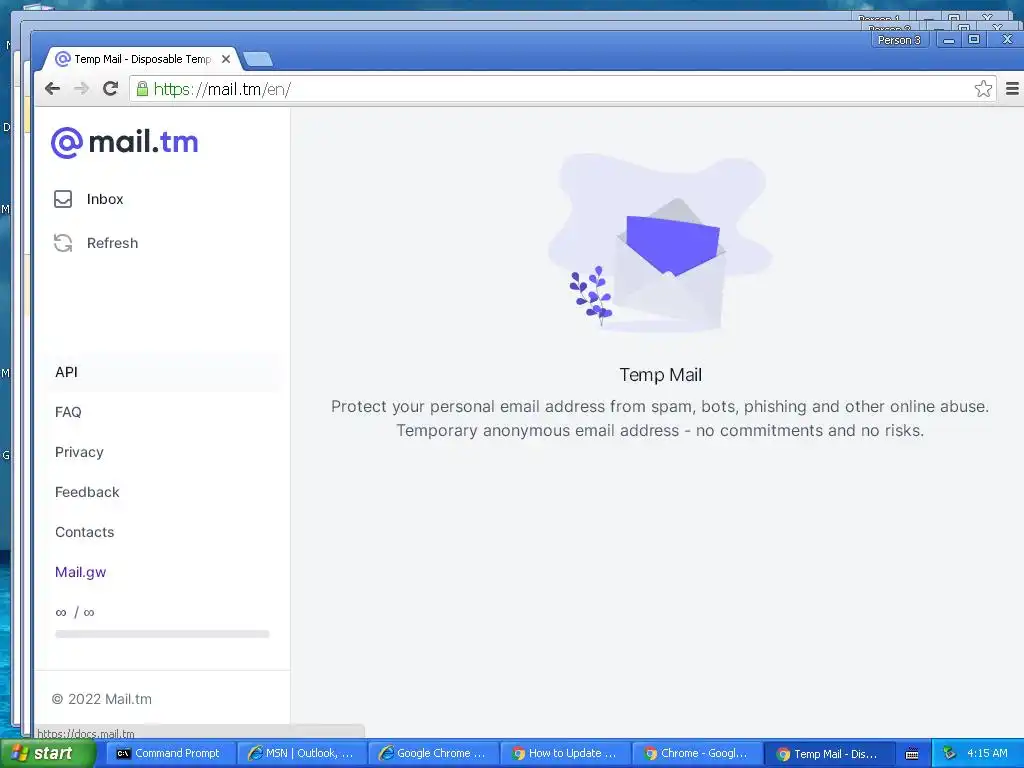Viewport: 1024px width, 768px height.
Task: Minimize the Person 3 Chrome window
Action: point(948,40)
